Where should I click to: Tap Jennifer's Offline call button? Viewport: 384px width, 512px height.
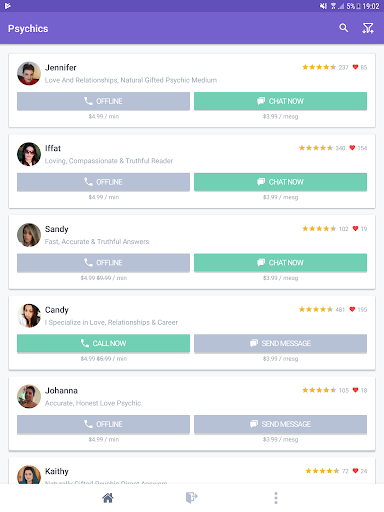click(103, 101)
